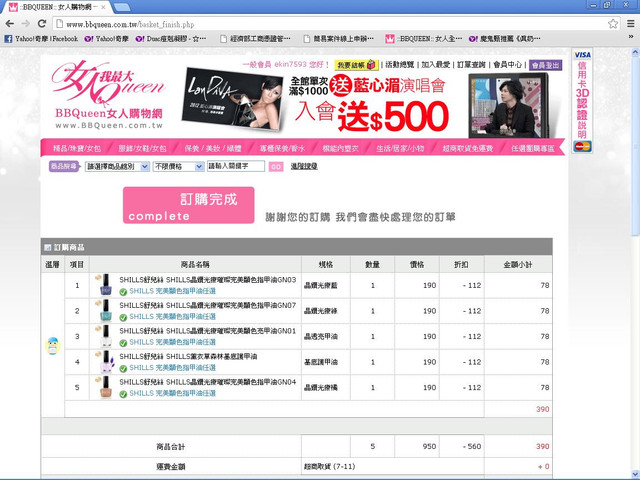The height and width of the screenshot is (480, 640).
Task: Click the pink GO search button
Action: tap(276, 167)
